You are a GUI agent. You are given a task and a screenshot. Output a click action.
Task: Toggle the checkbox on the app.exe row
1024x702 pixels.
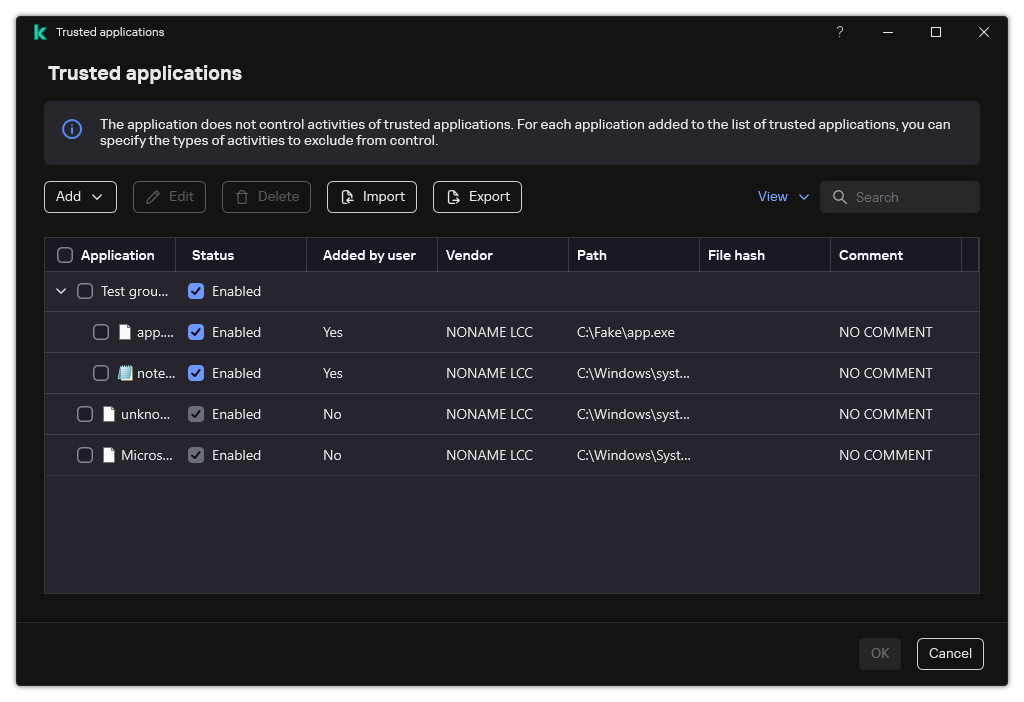[x=101, y=331]
